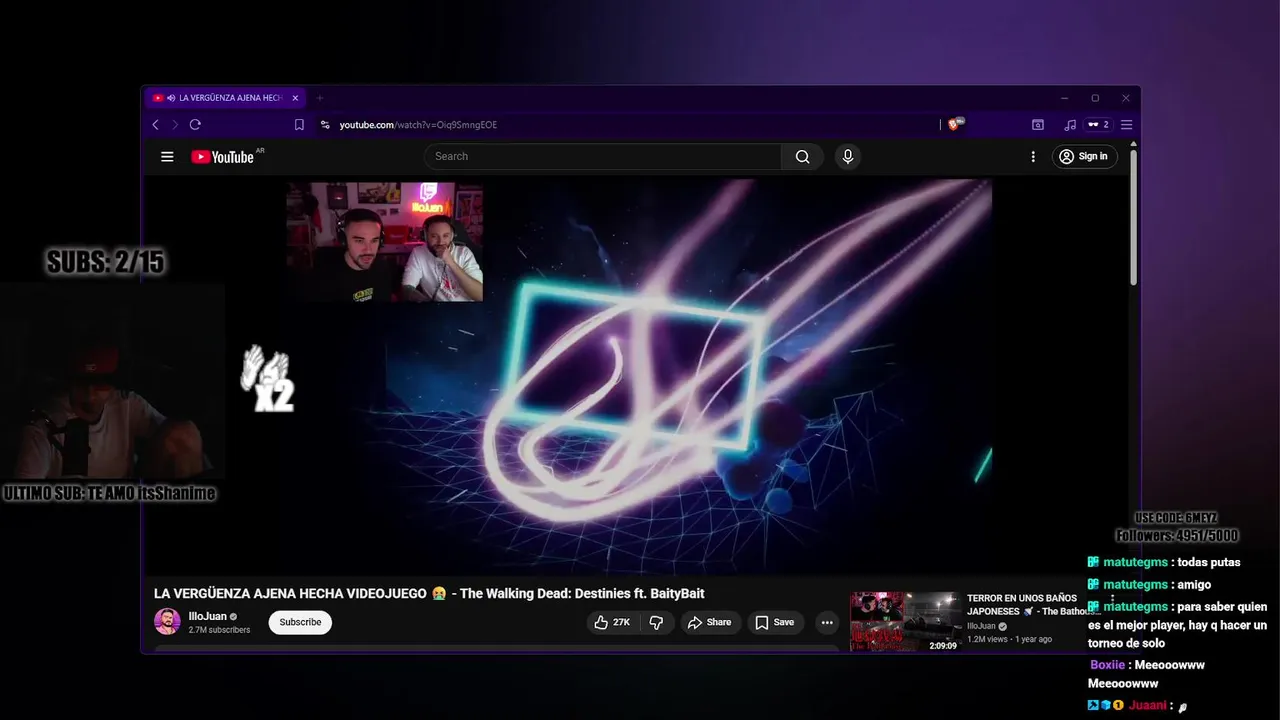
Task: Close the LA VERGÜENZA AJENA tab
Action: (x=295, y=98)
